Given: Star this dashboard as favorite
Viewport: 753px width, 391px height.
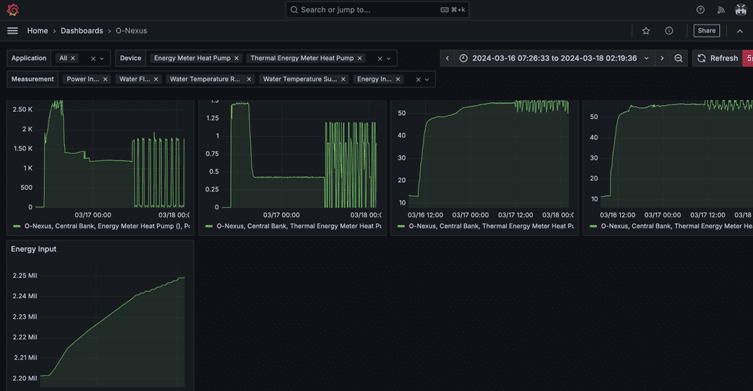Looking at the screenshot, I should click(x=646, y=31).
